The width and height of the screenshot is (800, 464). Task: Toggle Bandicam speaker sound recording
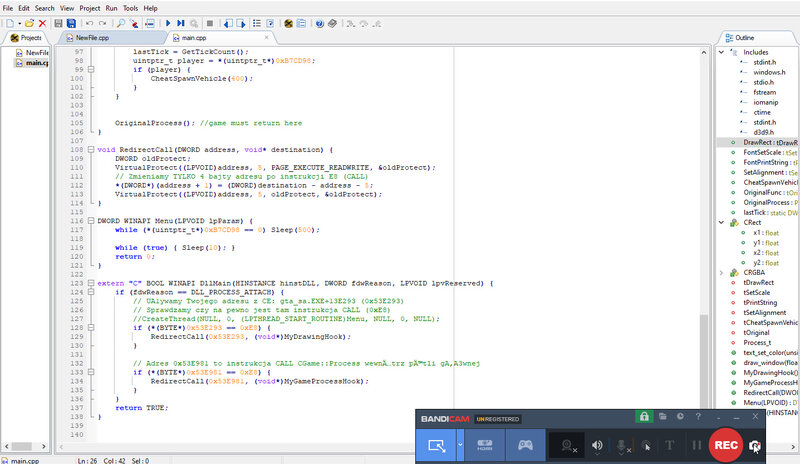(597, 446)
